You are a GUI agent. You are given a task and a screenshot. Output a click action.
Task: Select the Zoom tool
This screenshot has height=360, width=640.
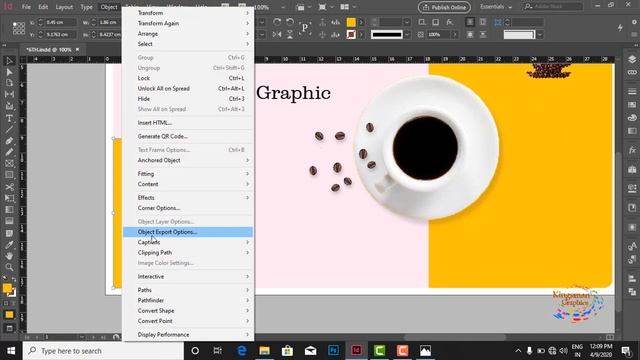(9, 267)
